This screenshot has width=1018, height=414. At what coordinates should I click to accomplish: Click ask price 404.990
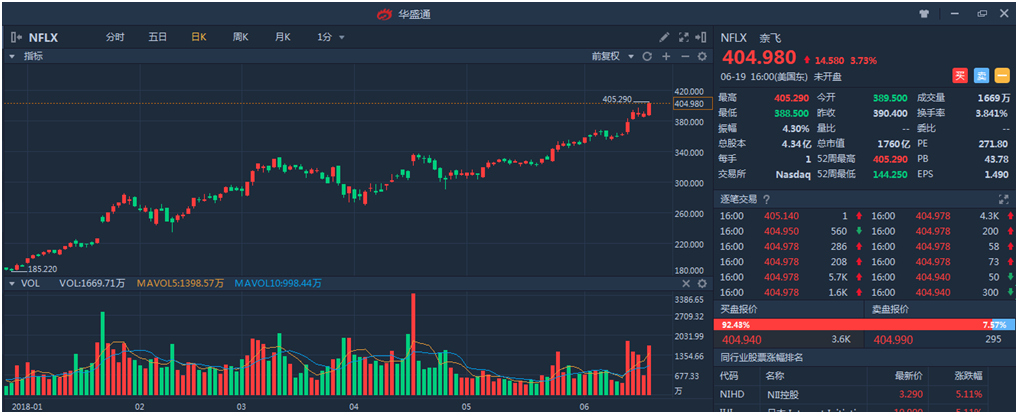click(893, 339)
